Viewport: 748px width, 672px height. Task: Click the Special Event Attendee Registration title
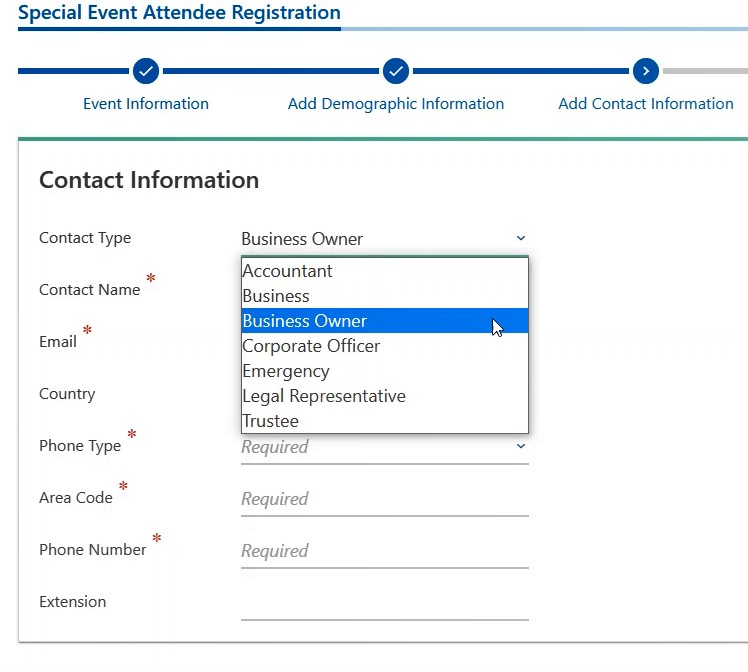pos(179,13)
